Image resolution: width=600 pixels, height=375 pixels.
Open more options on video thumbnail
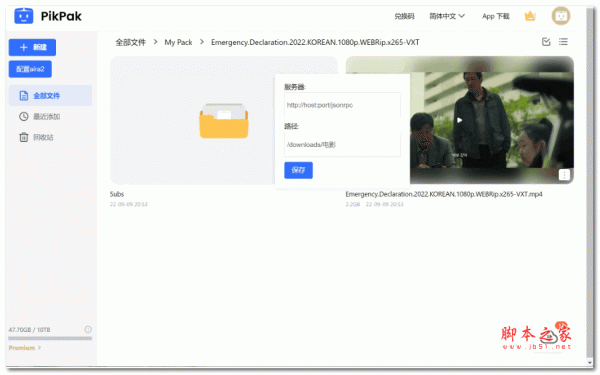tap(564, 174)
